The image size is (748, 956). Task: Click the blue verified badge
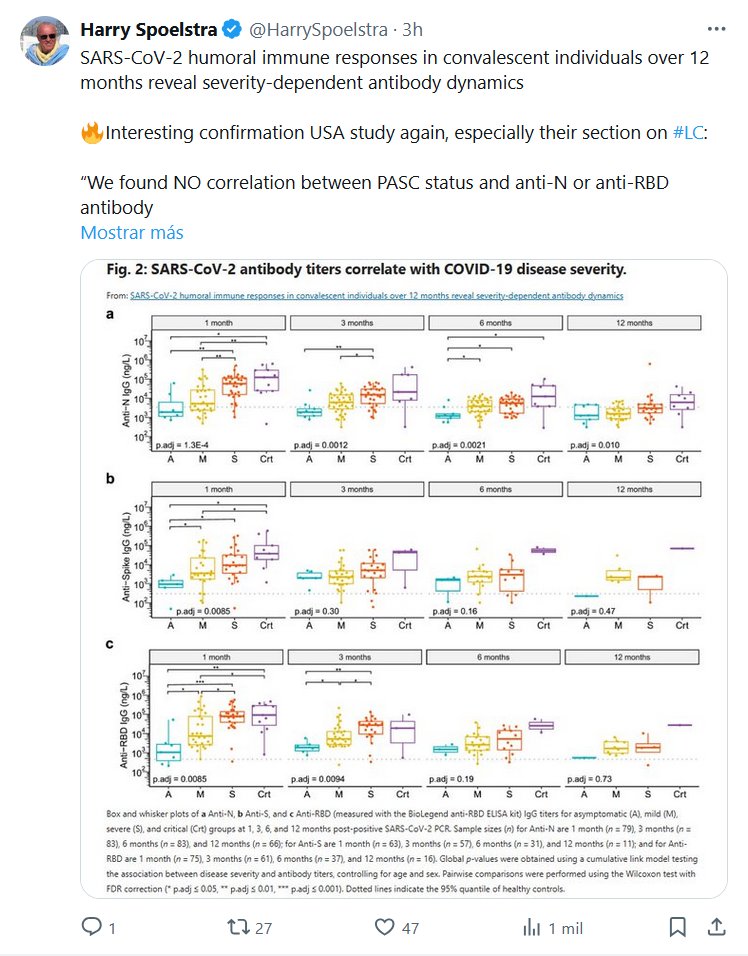coord(221,30)
